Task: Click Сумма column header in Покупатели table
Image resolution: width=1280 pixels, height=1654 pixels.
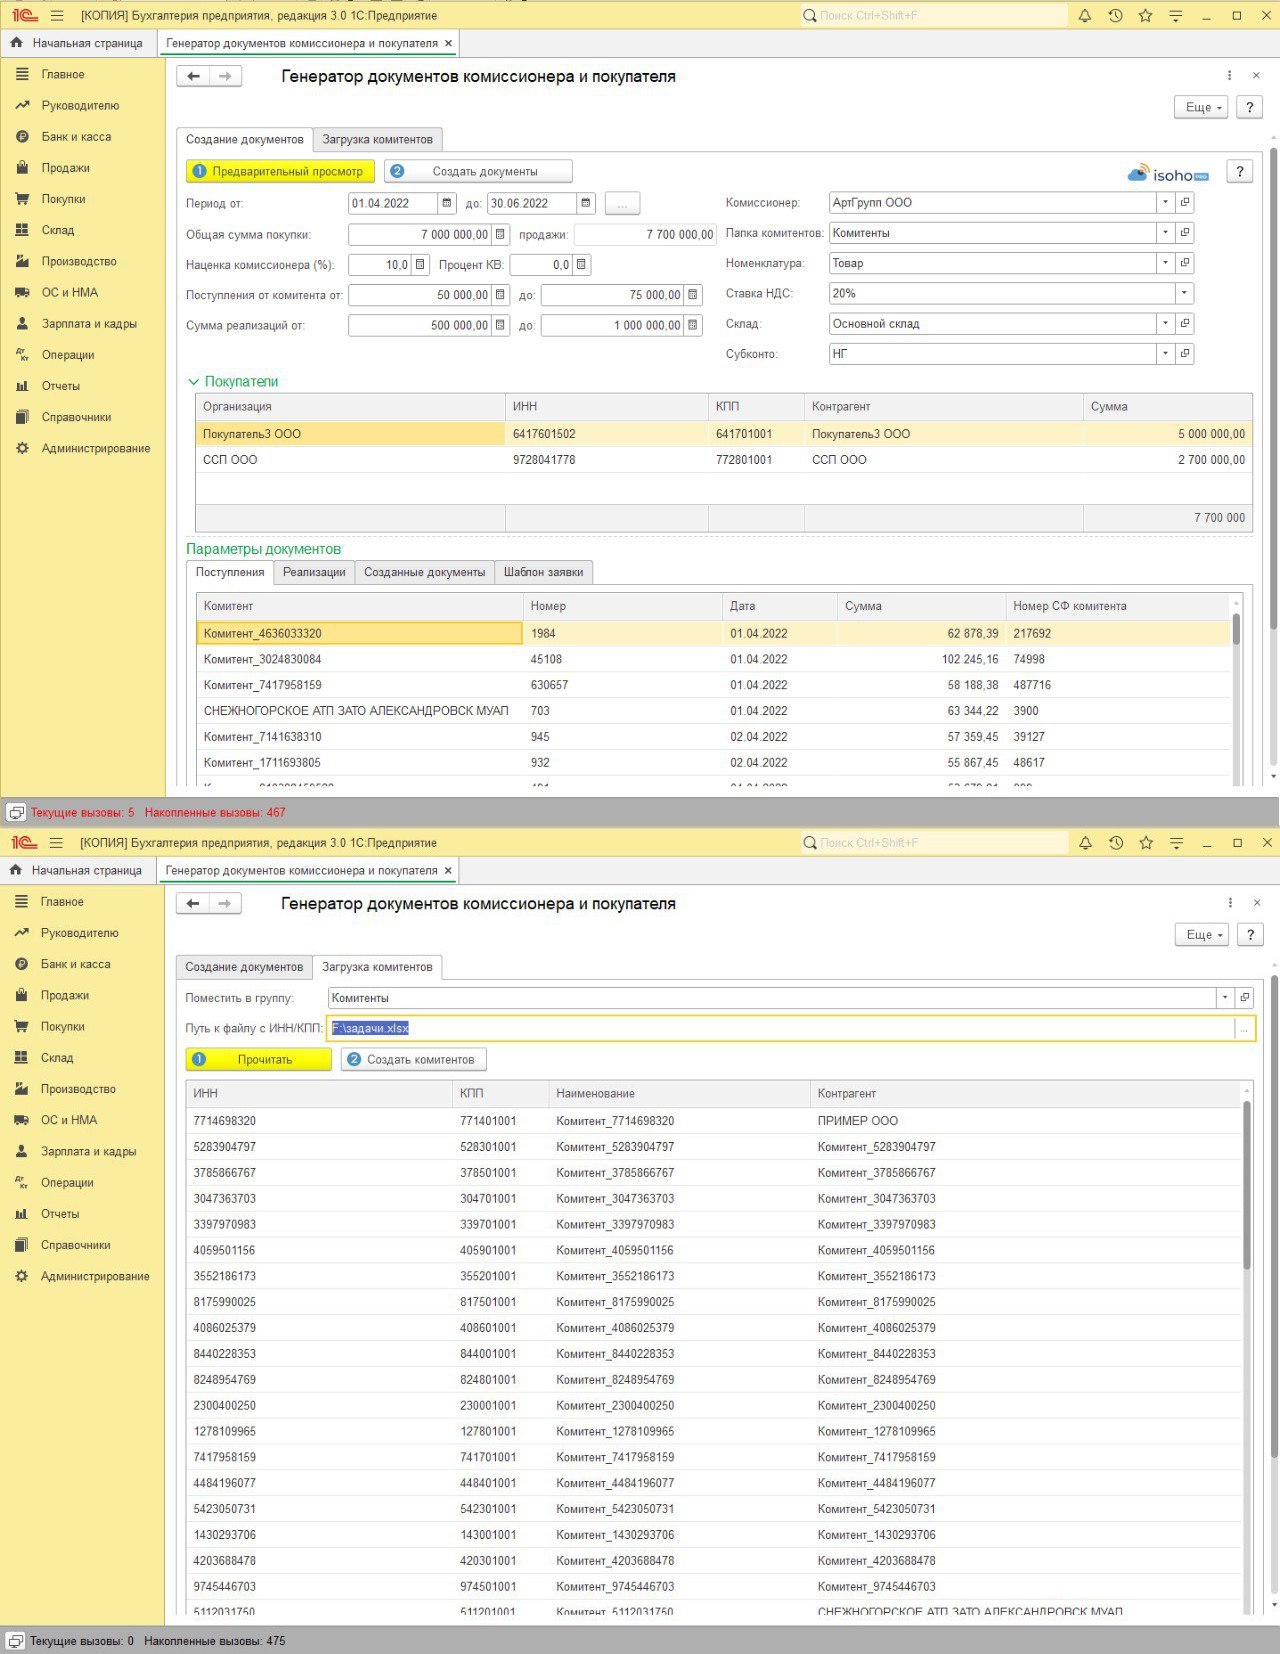Action: click(x=1167, y=407)
